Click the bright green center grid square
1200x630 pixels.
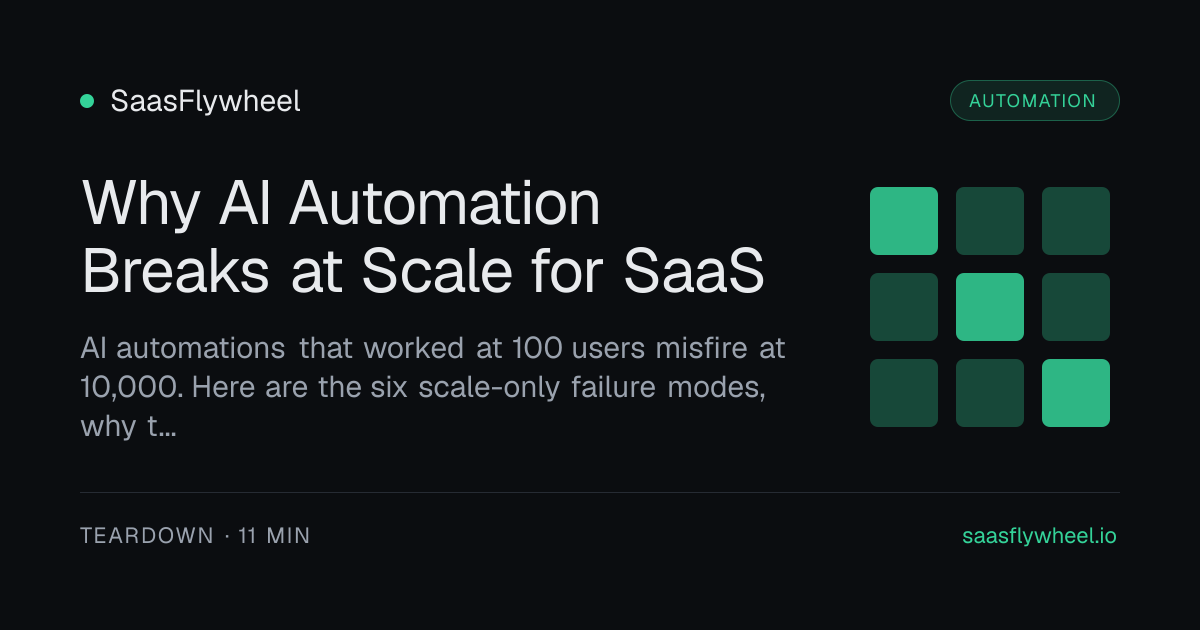[x=990, y=307]
